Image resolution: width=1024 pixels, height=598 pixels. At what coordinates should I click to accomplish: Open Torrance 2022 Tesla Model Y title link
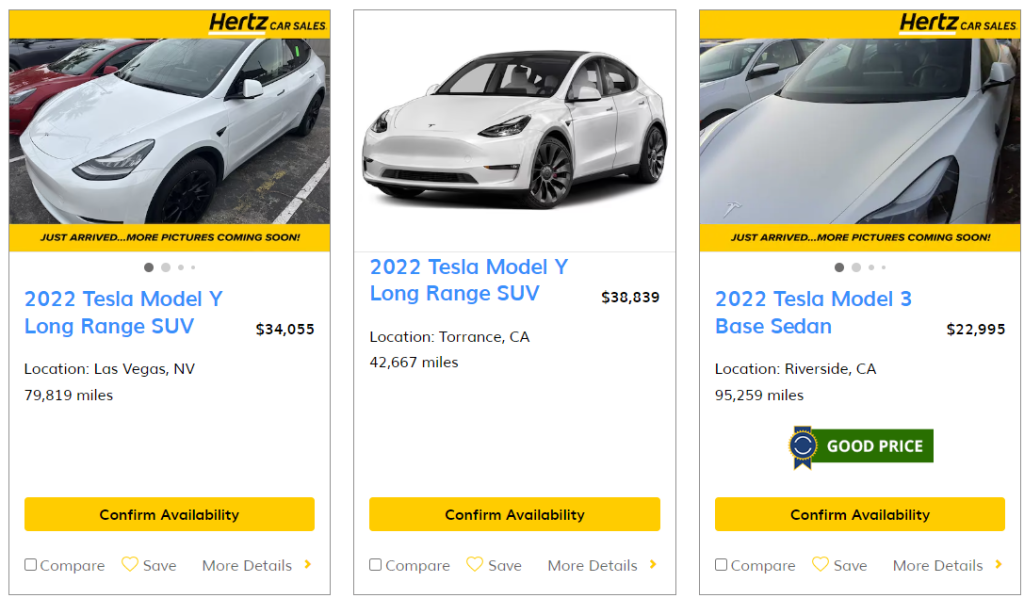(468, 280)
